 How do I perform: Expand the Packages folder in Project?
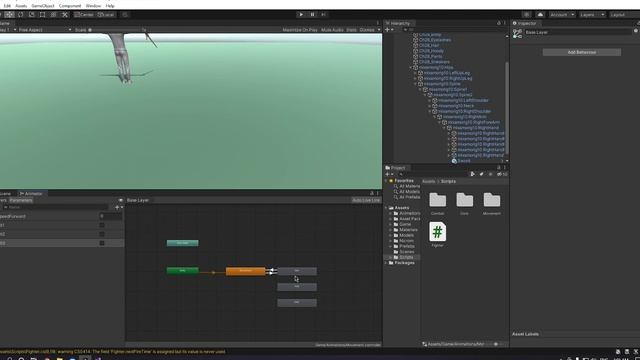pos(386,263)
